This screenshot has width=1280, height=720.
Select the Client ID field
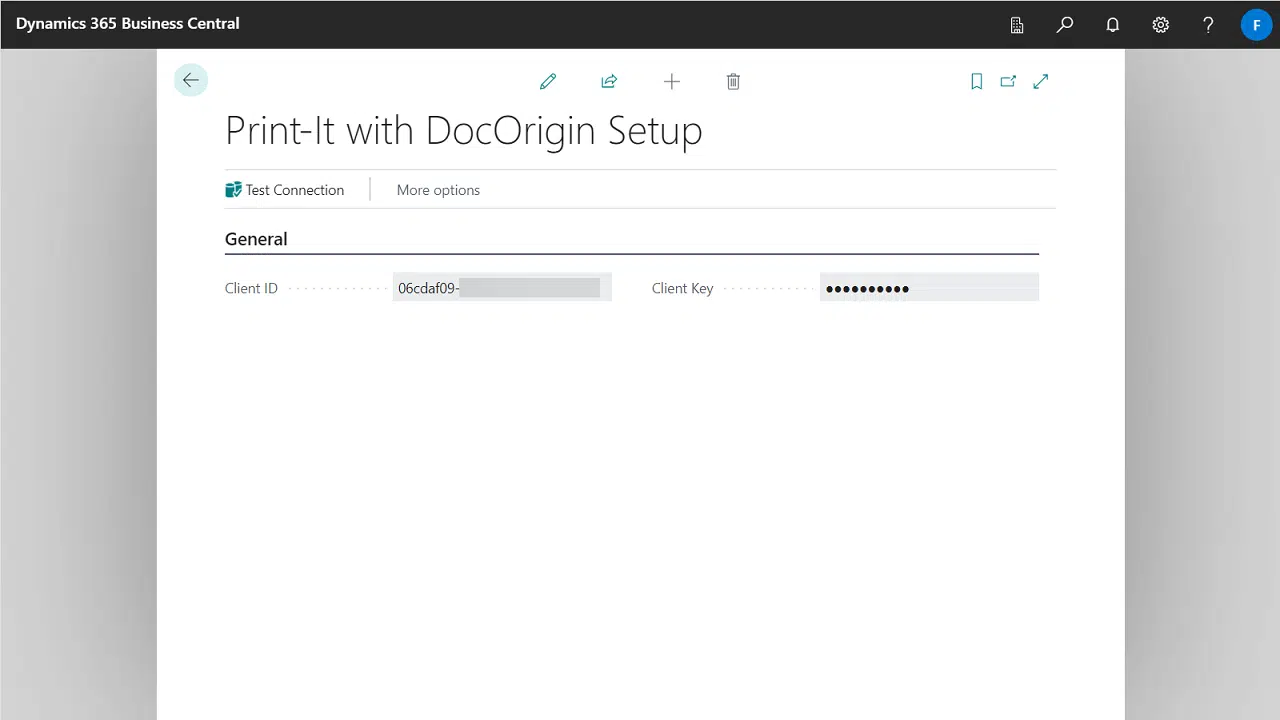500,287
